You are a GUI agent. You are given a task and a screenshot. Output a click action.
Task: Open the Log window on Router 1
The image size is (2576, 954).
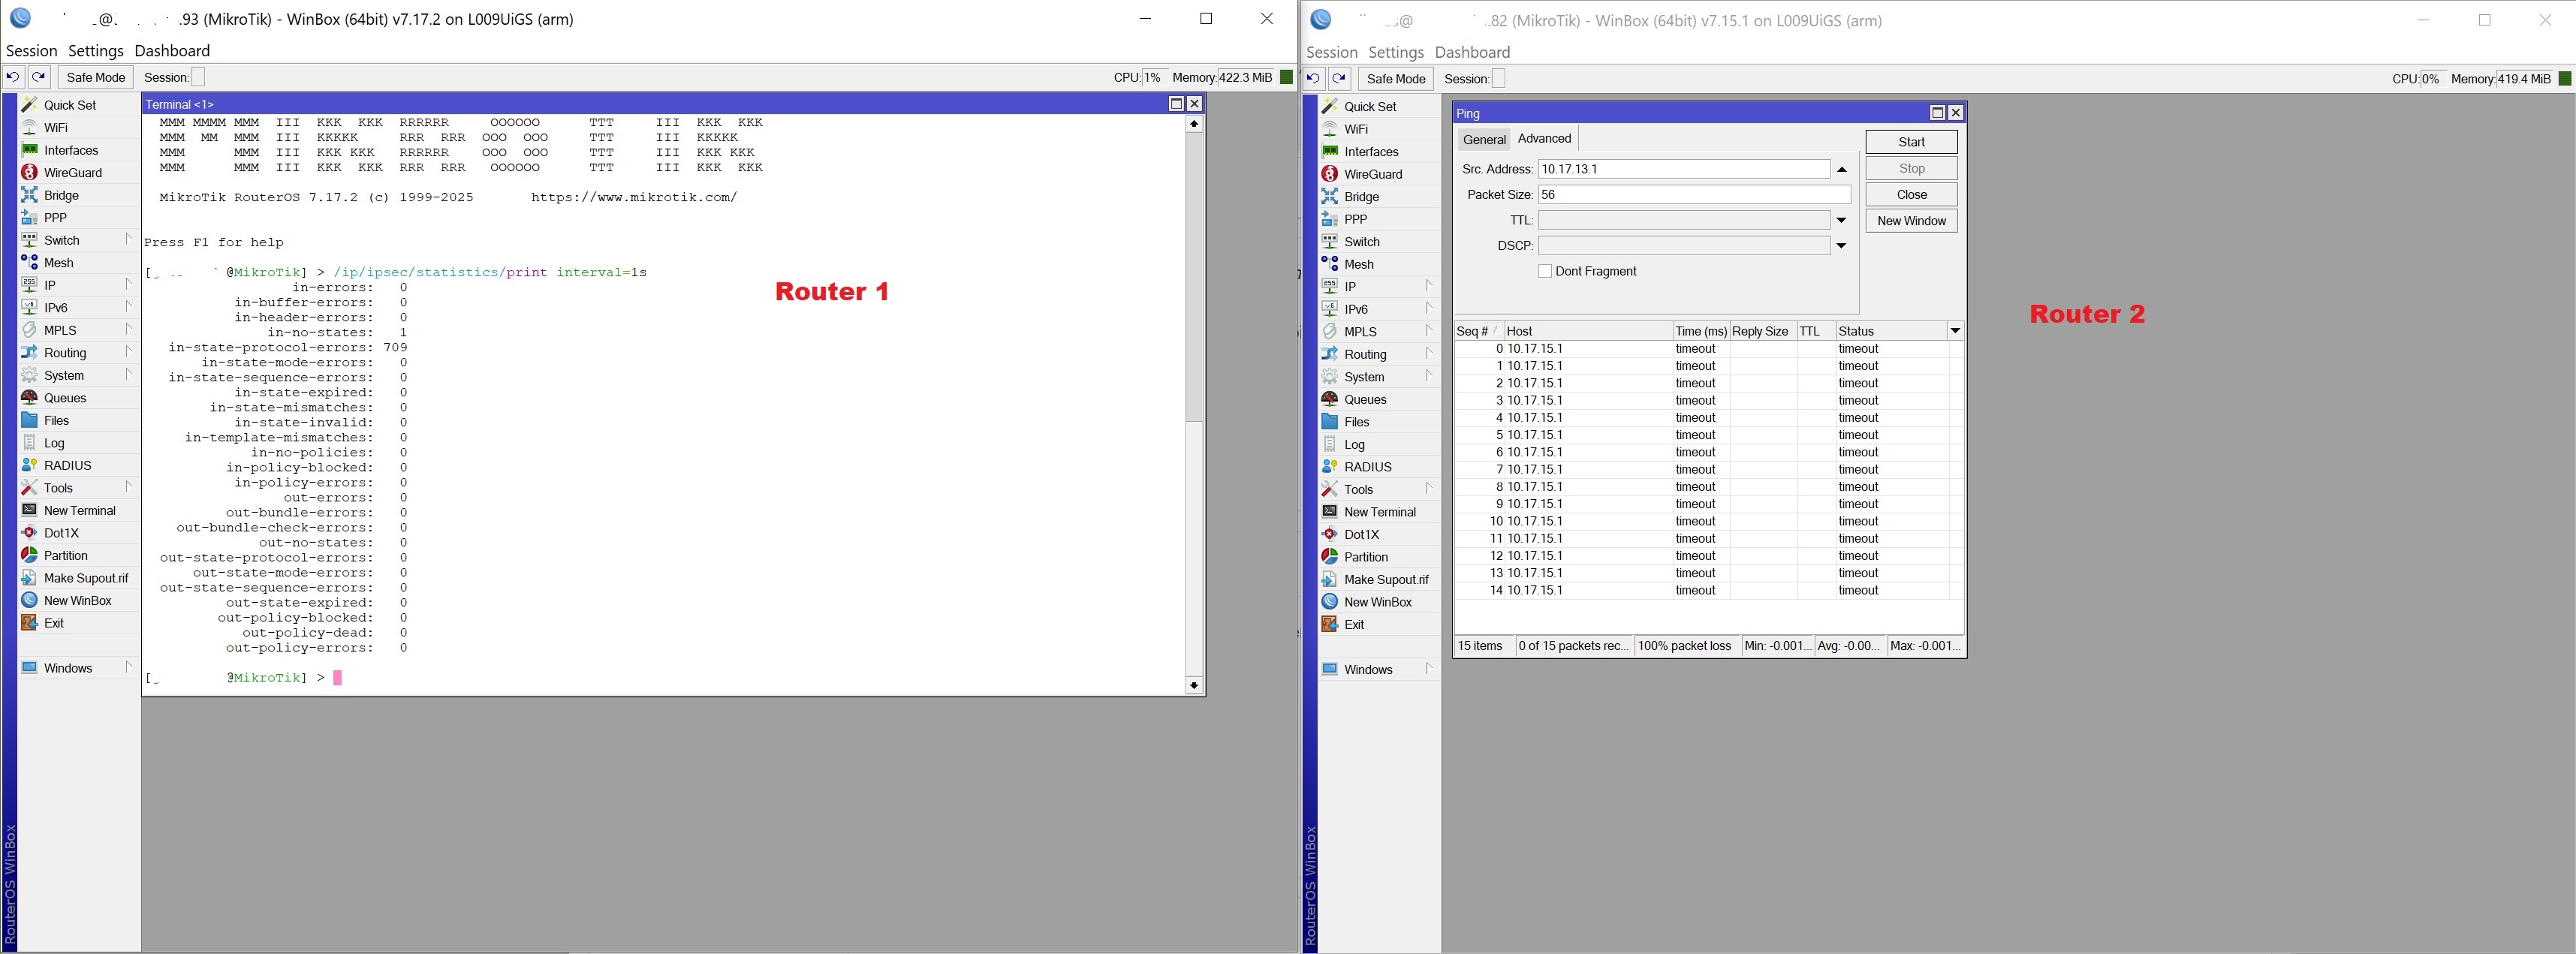click(54, 443)
